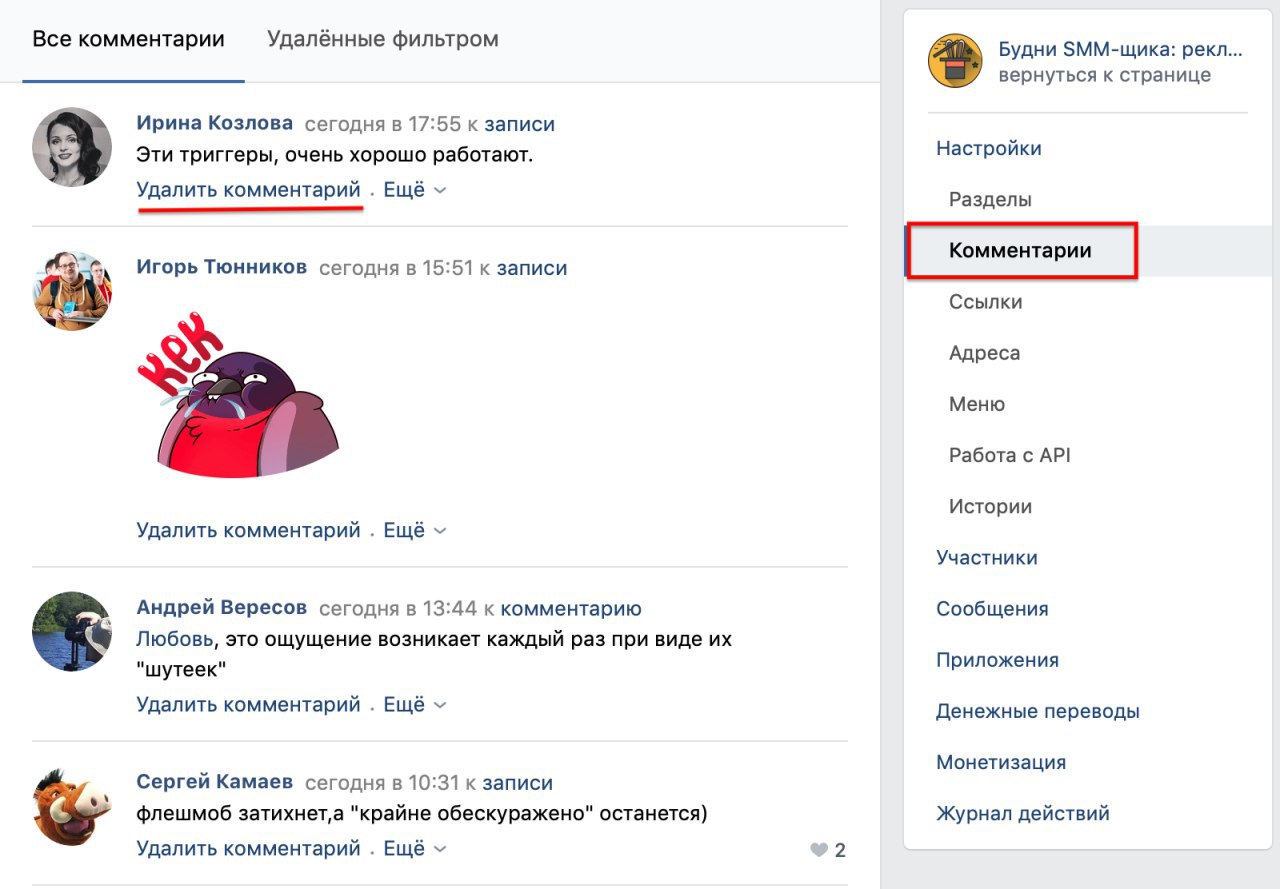The image size is (1280, 889).
Task: Open Андрей Вересов's avatar photo
Action: tap(72, 631)
